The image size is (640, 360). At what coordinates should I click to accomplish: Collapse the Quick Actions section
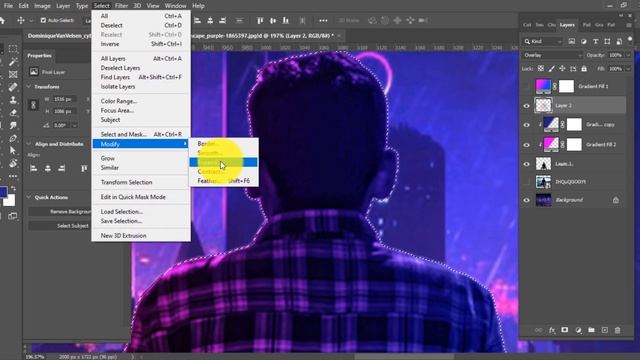(29, 197)
